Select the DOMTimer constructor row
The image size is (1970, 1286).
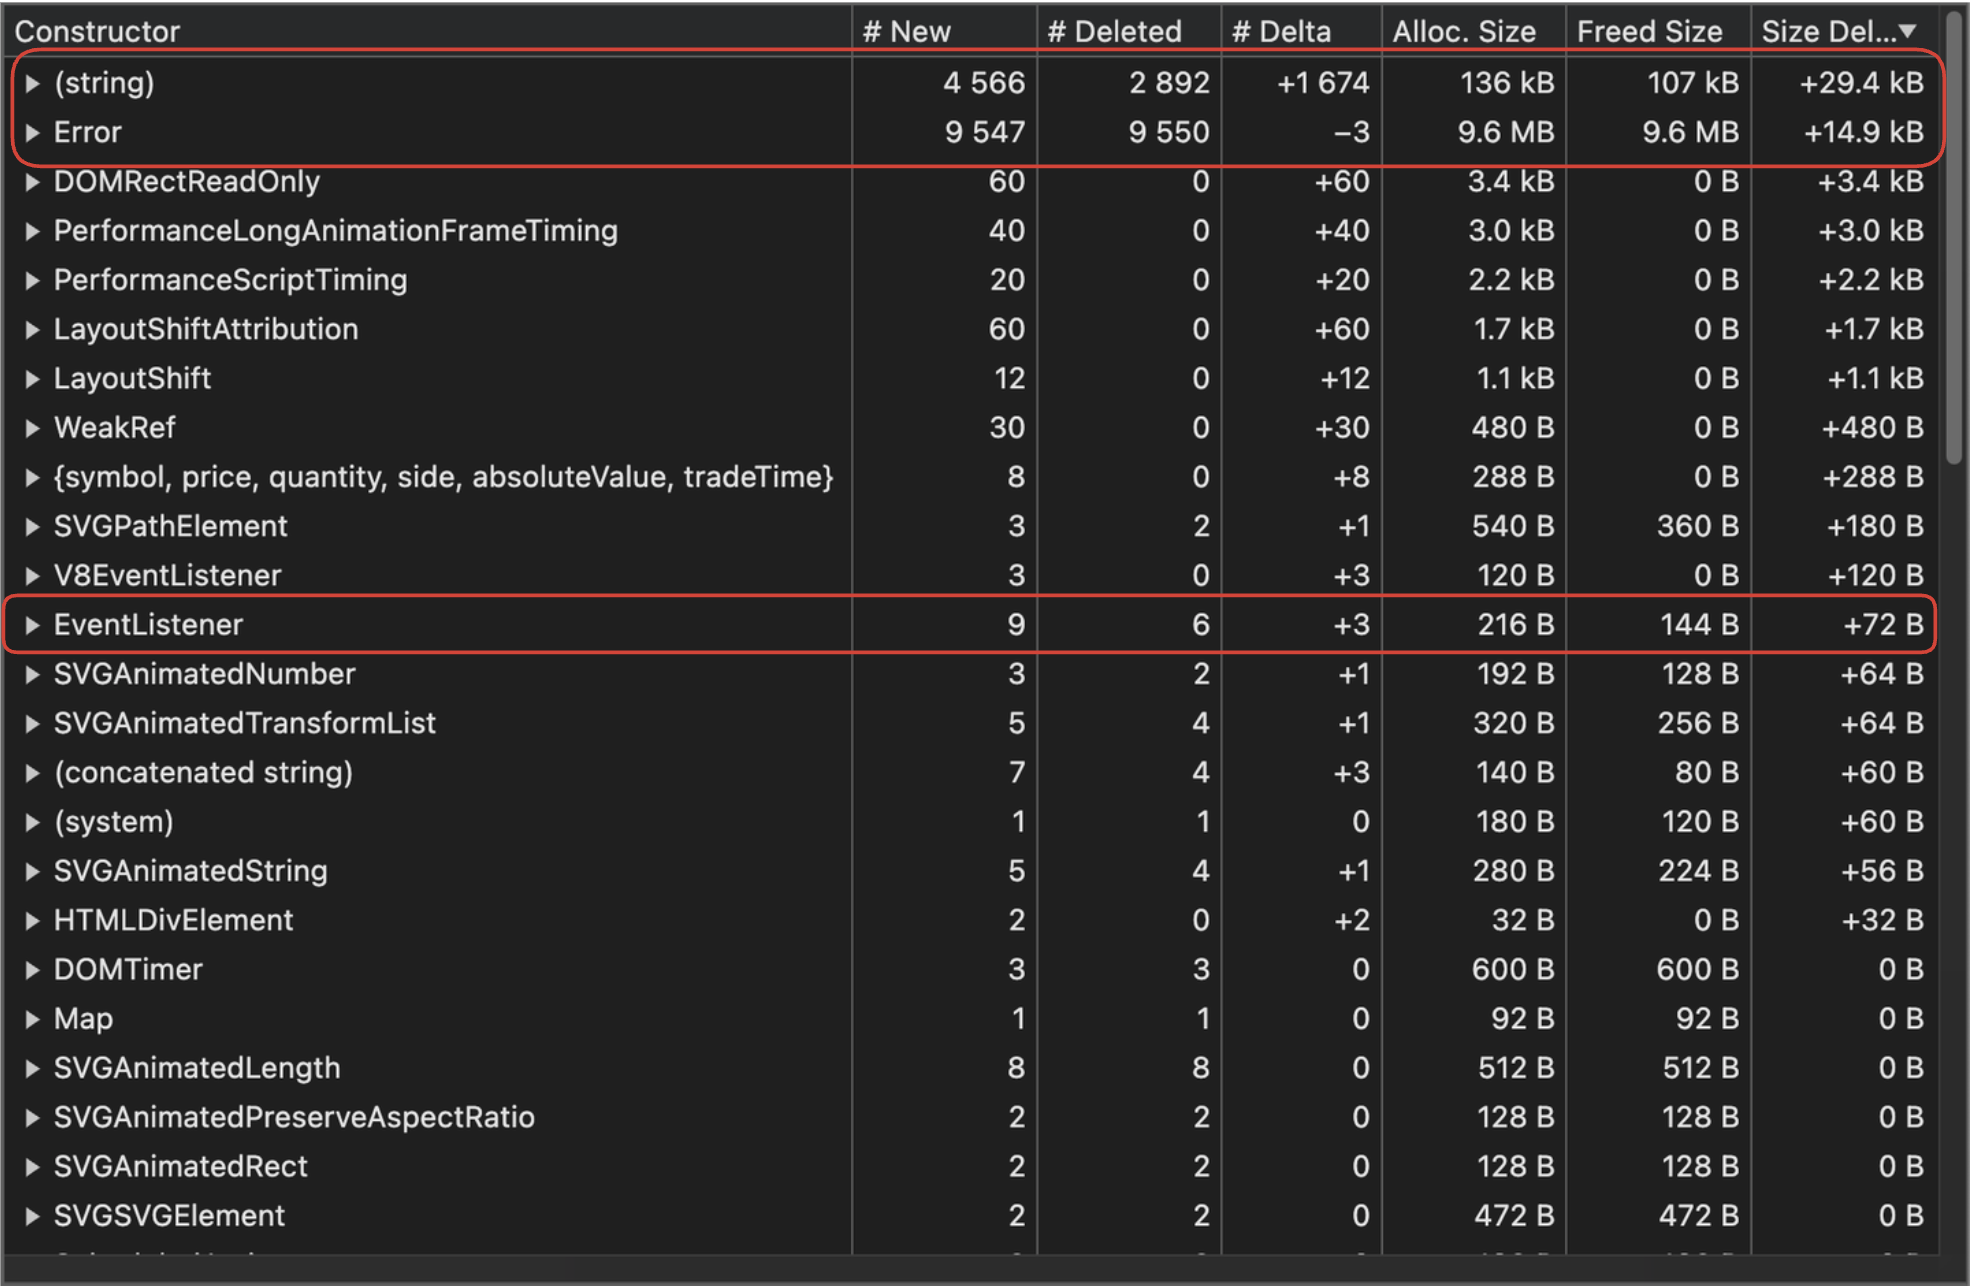point(128,970)
